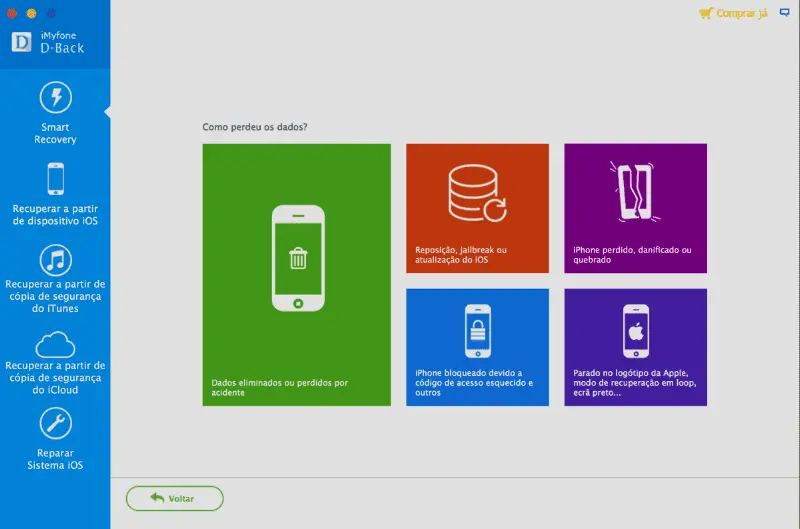Open the feedback message icon at top right
The image size is (800, 529).
[783, 14]
